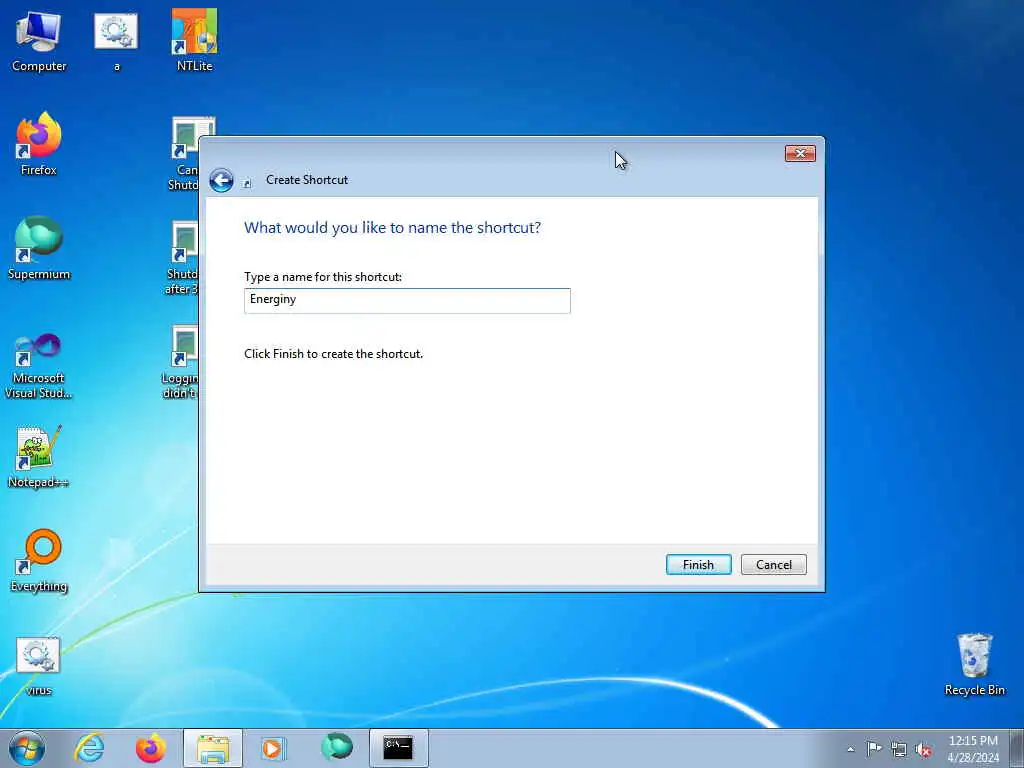Viewport: 1024px width, 768px height.
Task: Open the taskbar clock and date
Action: [973, 749]
